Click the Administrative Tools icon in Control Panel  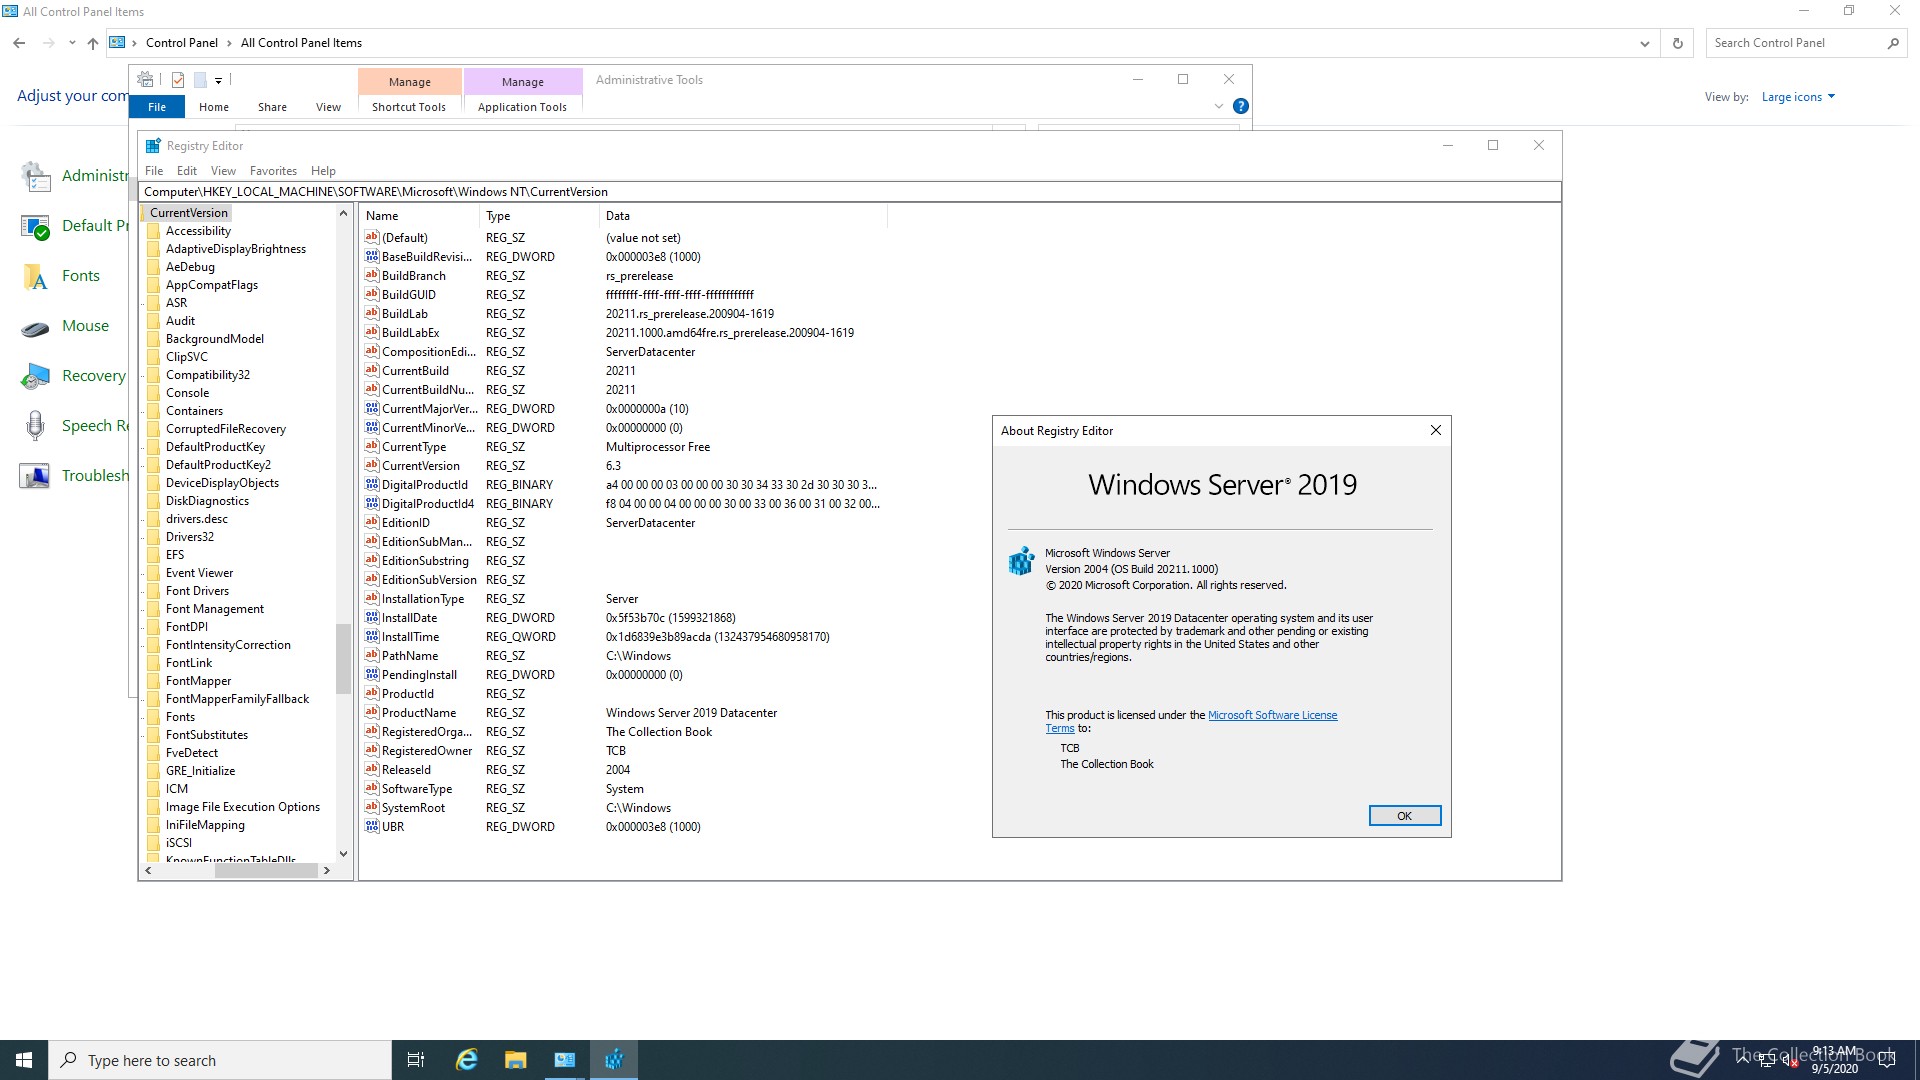35,176
